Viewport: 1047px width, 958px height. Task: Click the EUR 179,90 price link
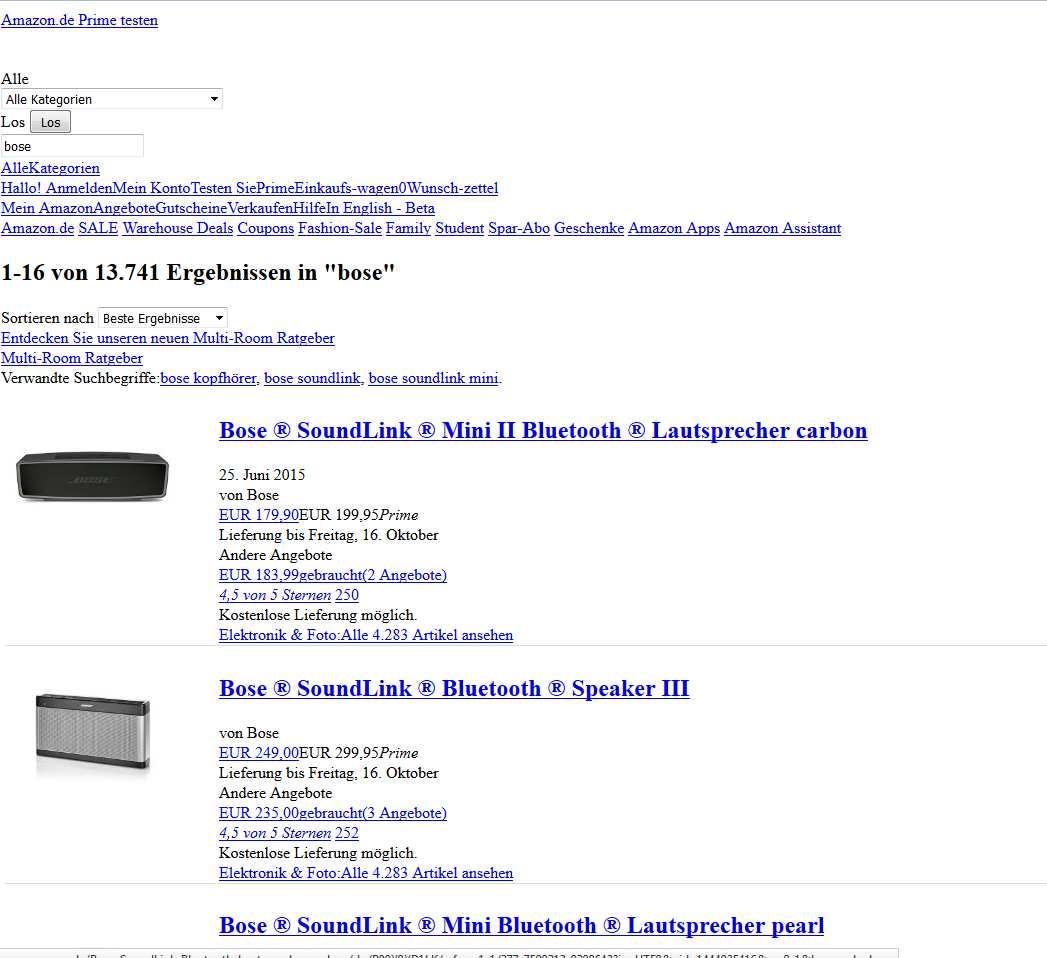point(259,515)
